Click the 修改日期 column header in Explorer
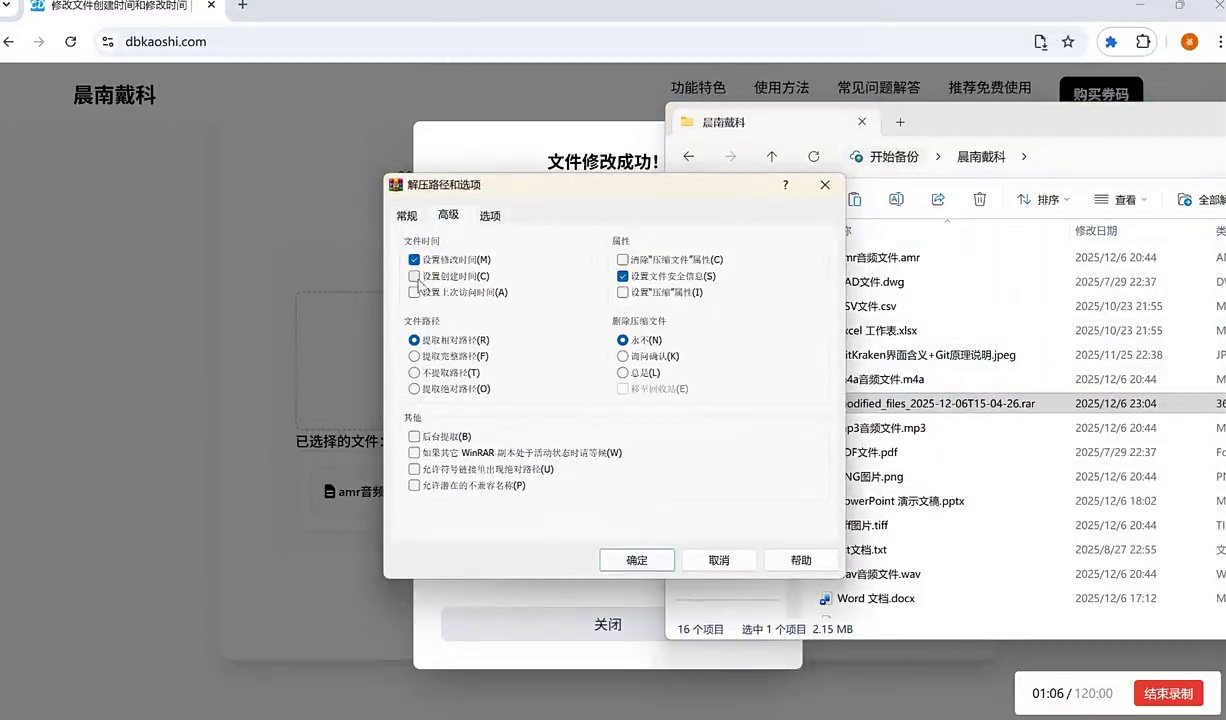The height and width of the screenshot is (720, 1226). [x=1096, y=231]
